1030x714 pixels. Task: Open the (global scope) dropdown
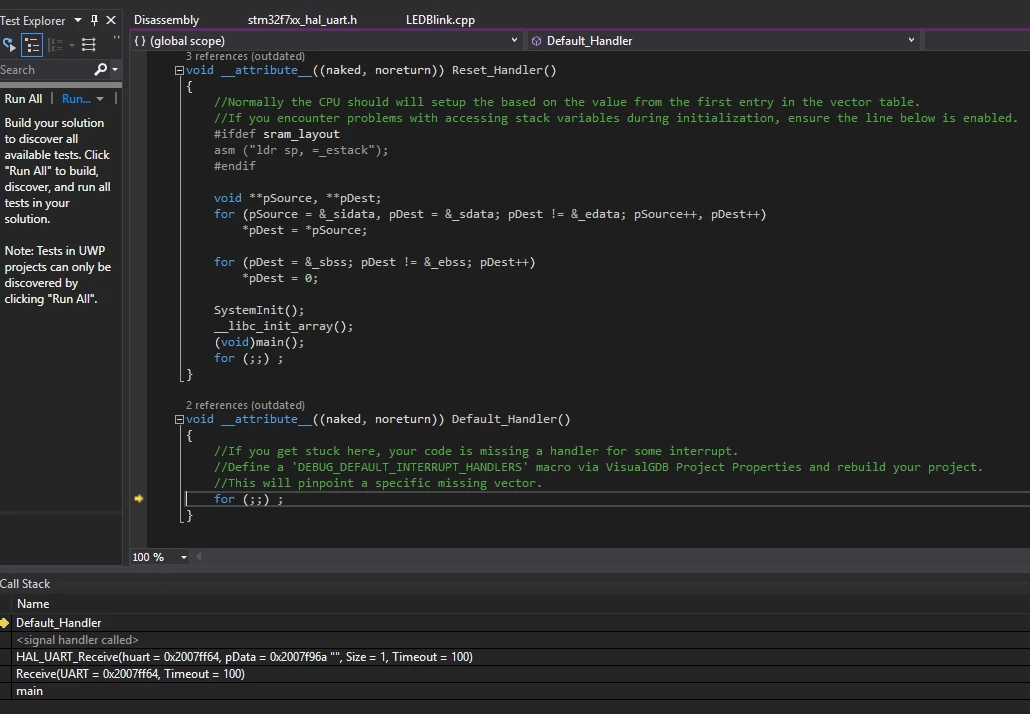coord(326,41)
